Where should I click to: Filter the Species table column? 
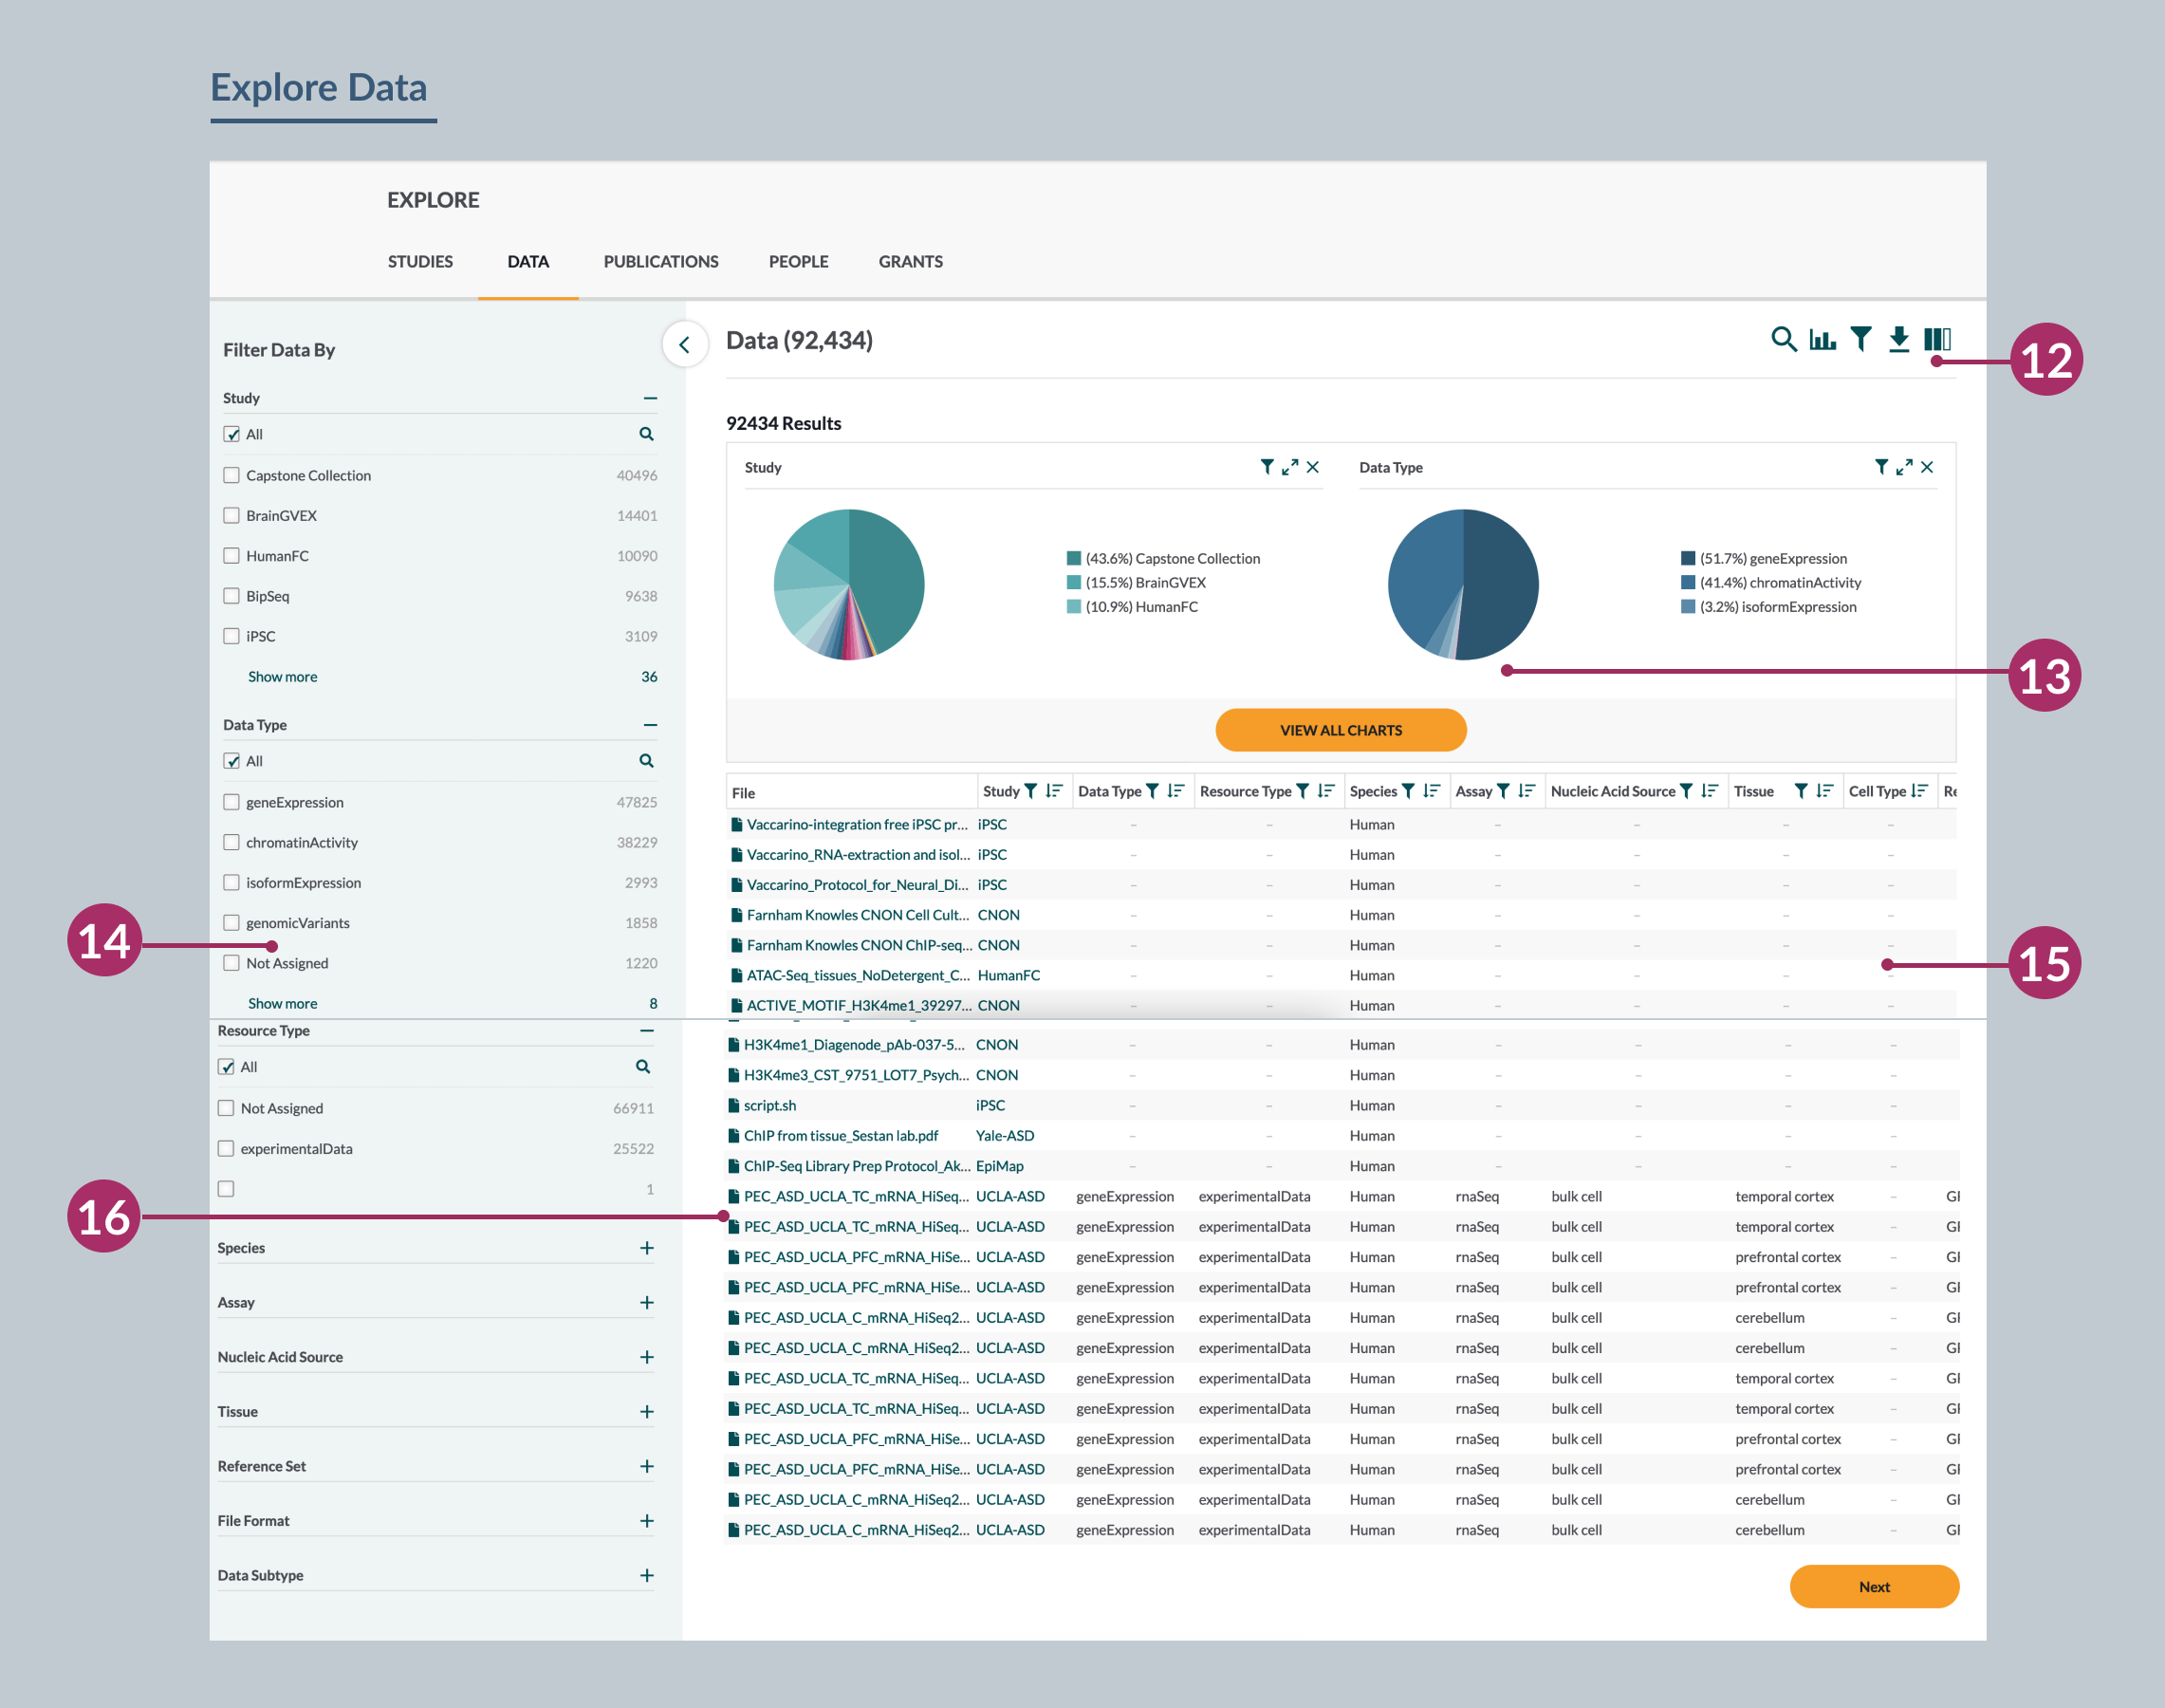1408,791
